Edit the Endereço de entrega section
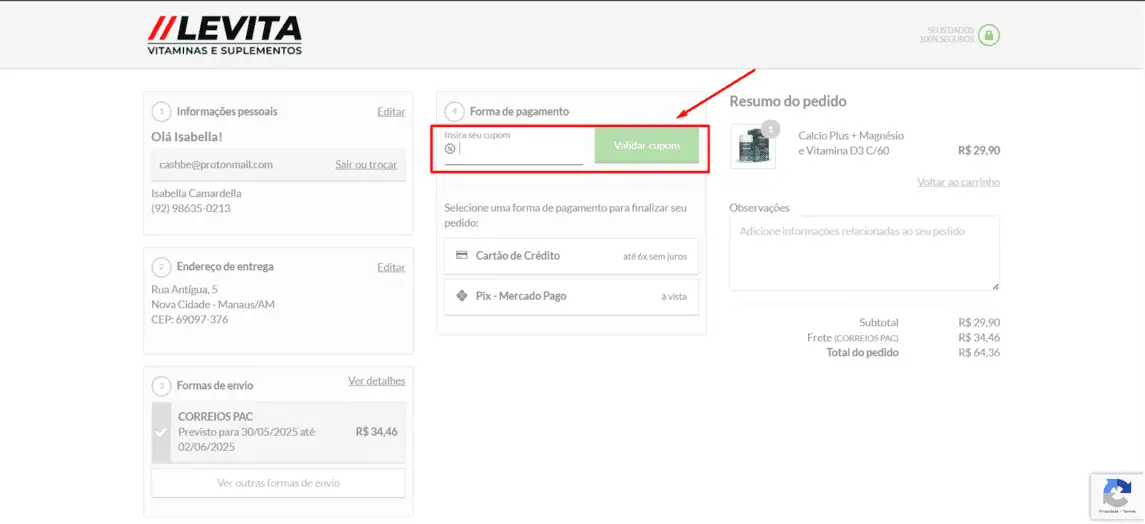 coord(391,267)
